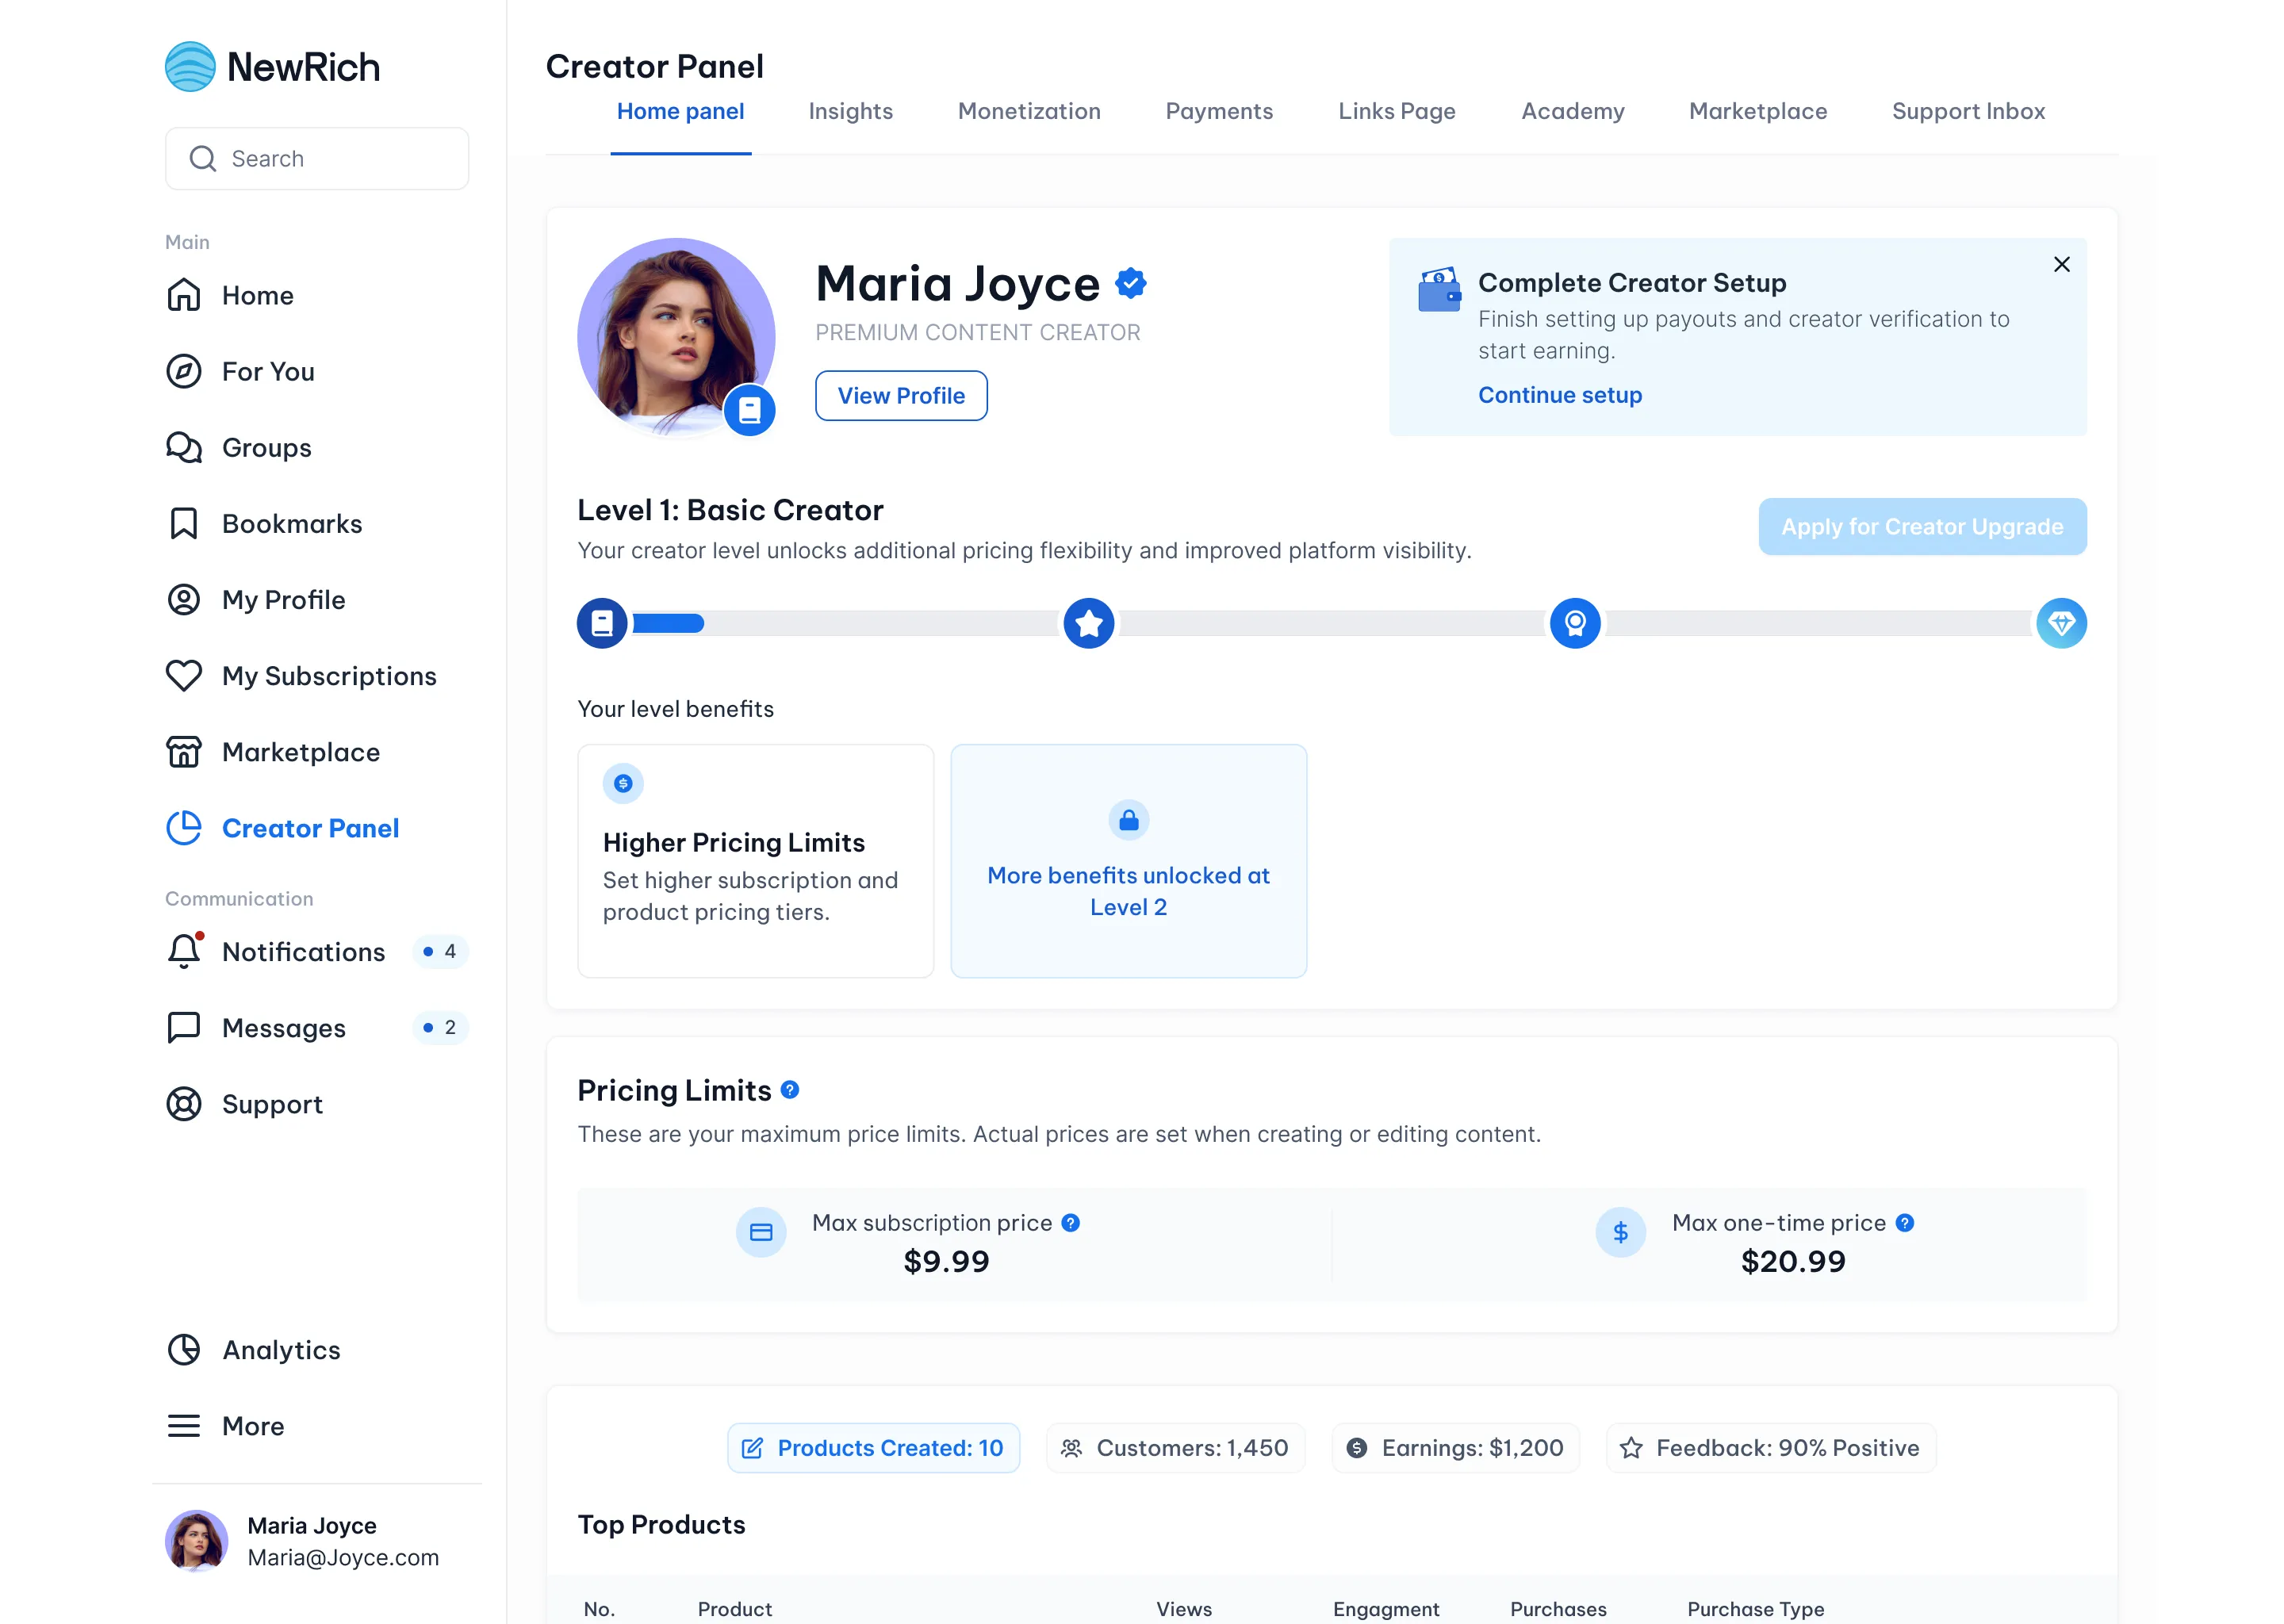This screenshot has width=2284, height=1624.
Task: Click the Purchases column header
Action: point(1558,1609)
